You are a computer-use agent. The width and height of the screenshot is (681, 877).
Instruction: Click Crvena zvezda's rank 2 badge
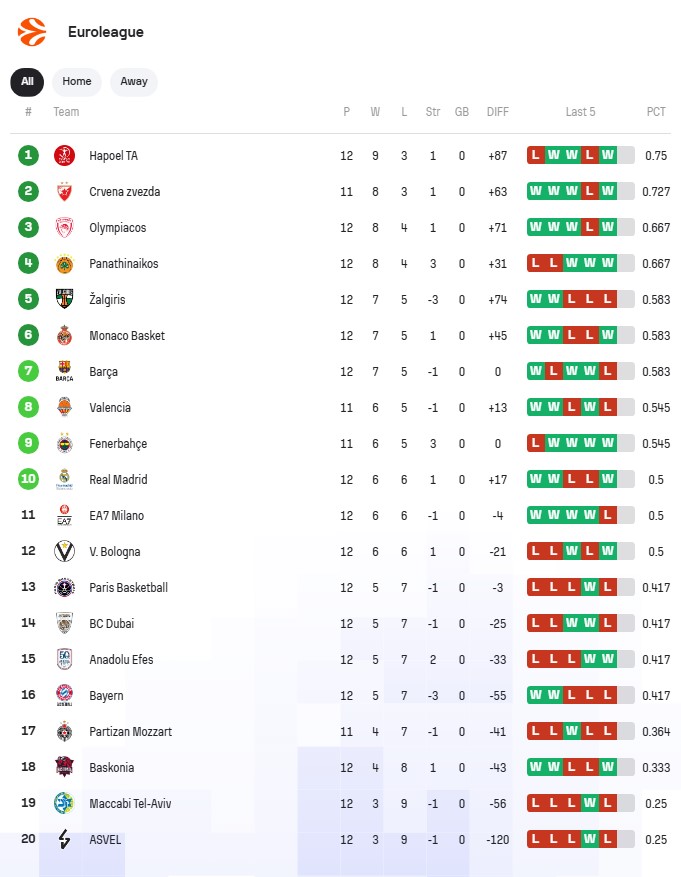coord(28,192)
